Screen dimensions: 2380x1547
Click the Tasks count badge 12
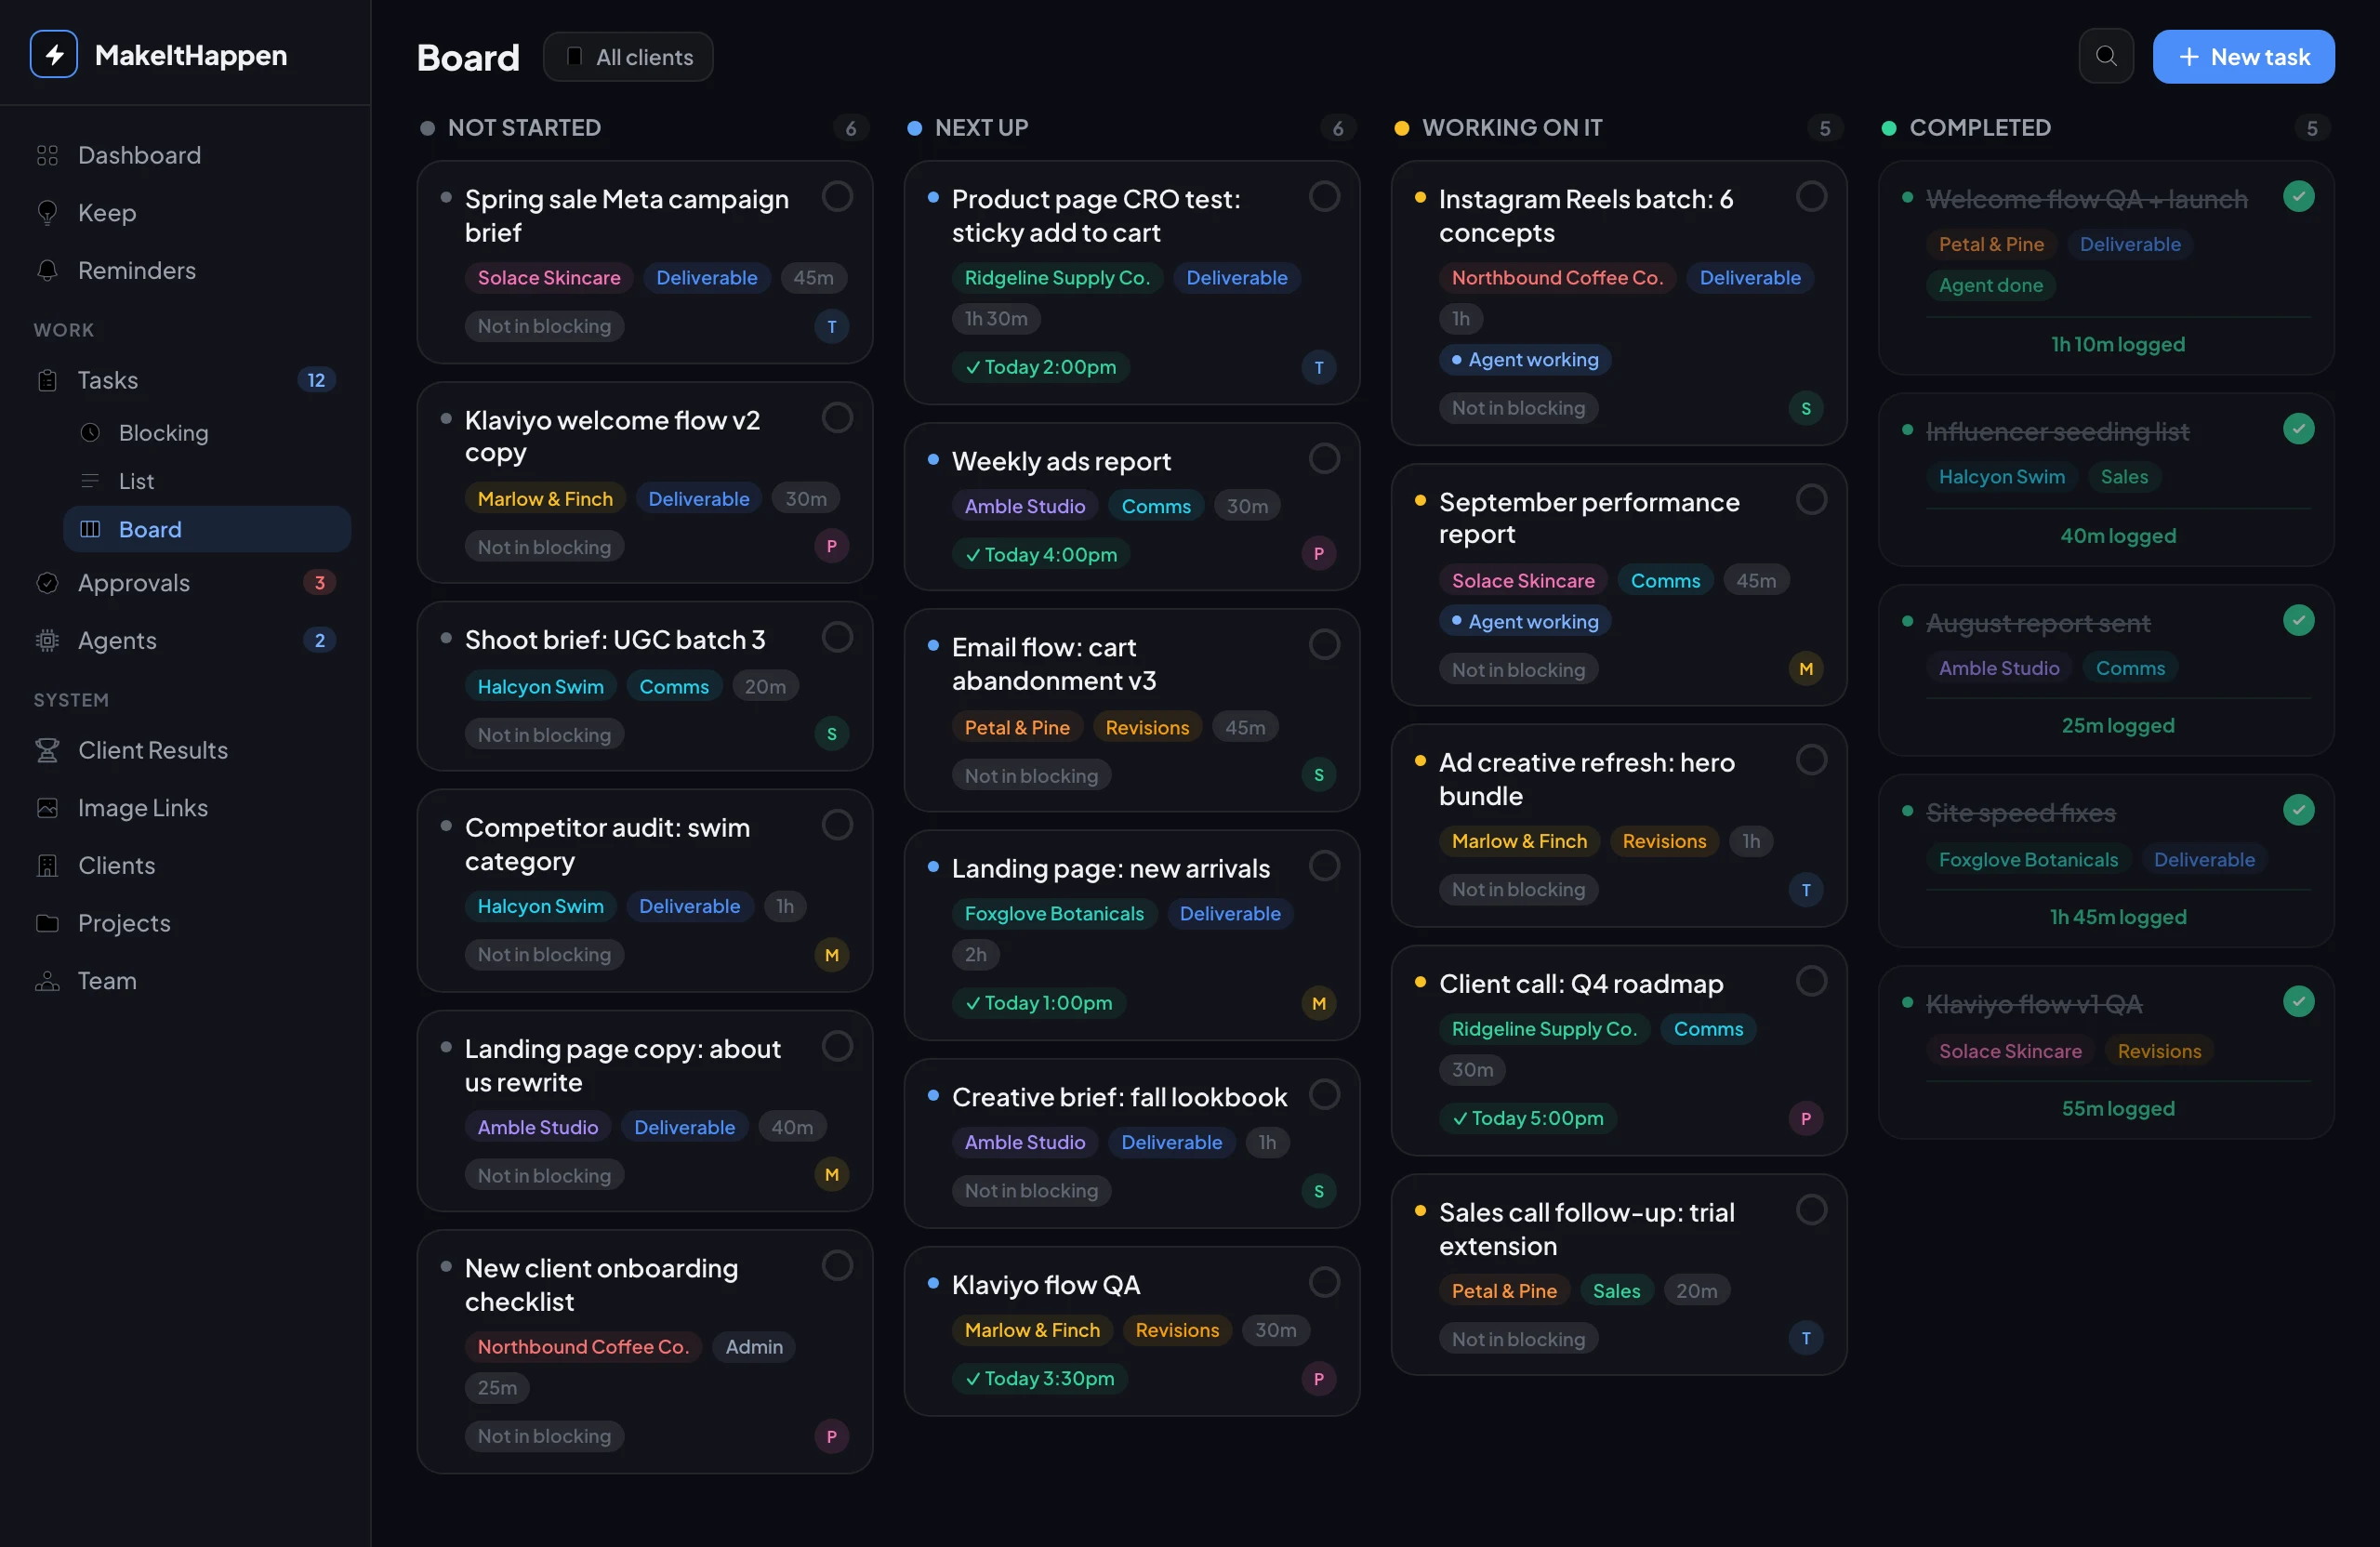316,380
